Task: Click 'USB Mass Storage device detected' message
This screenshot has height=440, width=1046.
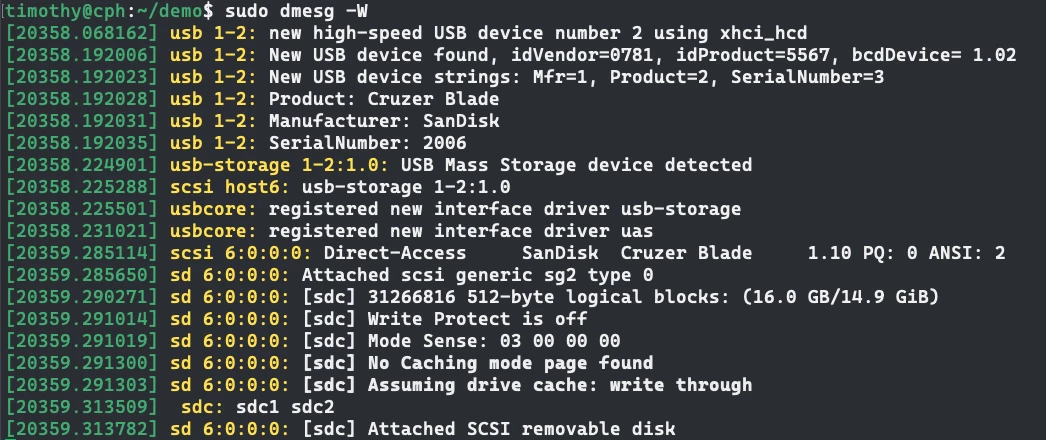Action: (576, 165)
